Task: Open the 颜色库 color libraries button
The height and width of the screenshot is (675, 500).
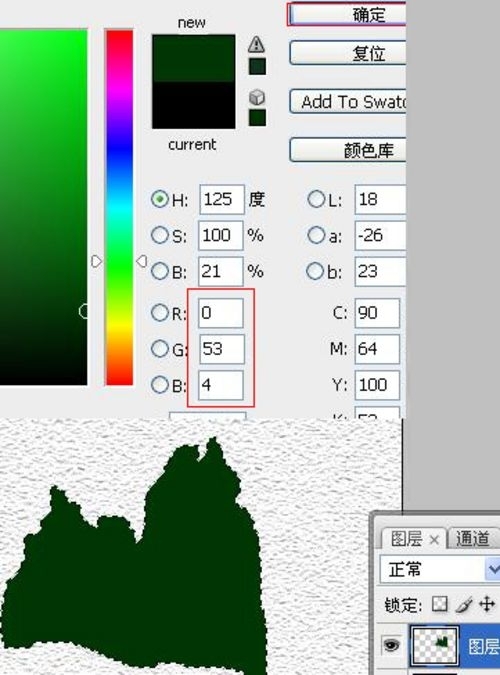Action: tap(348, 150)
